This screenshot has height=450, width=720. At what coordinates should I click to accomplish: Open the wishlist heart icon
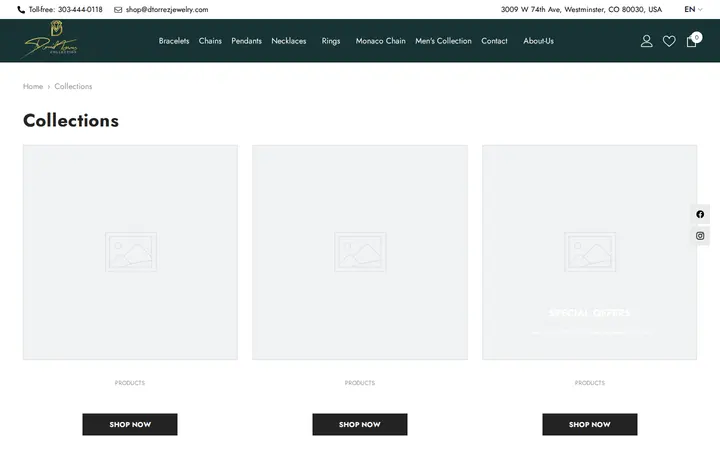click(669, 41)
